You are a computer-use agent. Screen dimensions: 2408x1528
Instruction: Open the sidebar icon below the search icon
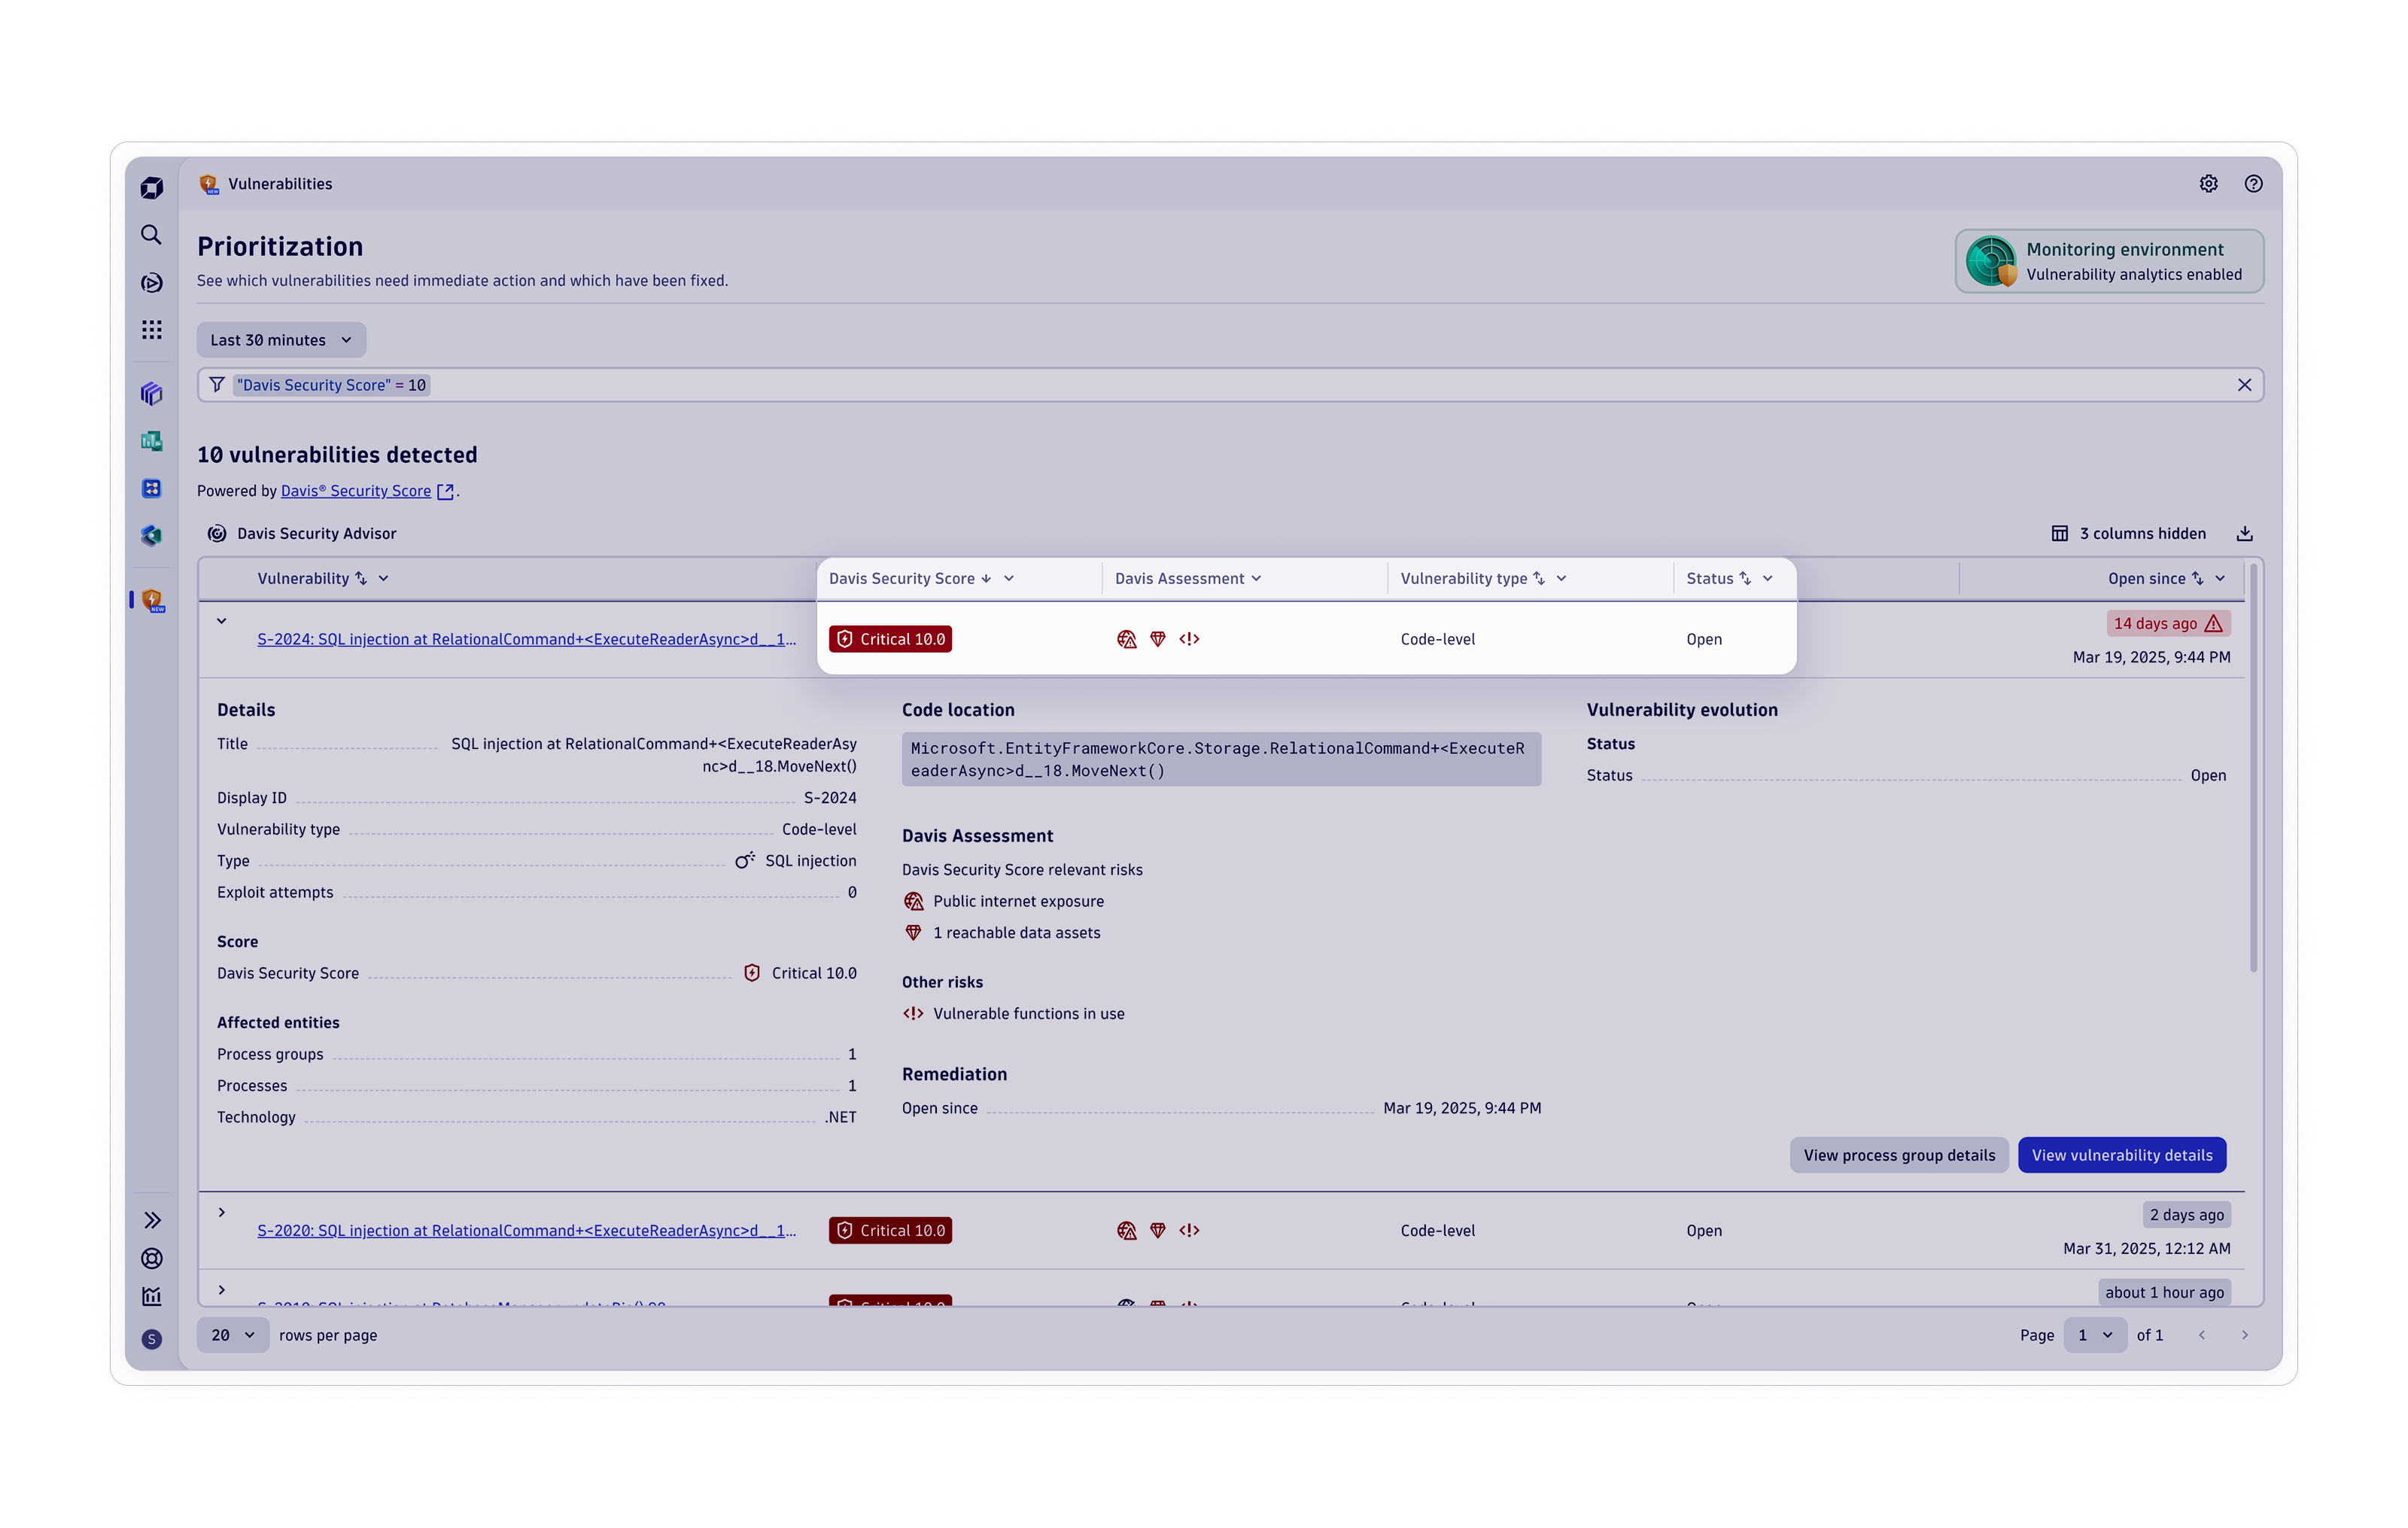(x=152, y=283)
